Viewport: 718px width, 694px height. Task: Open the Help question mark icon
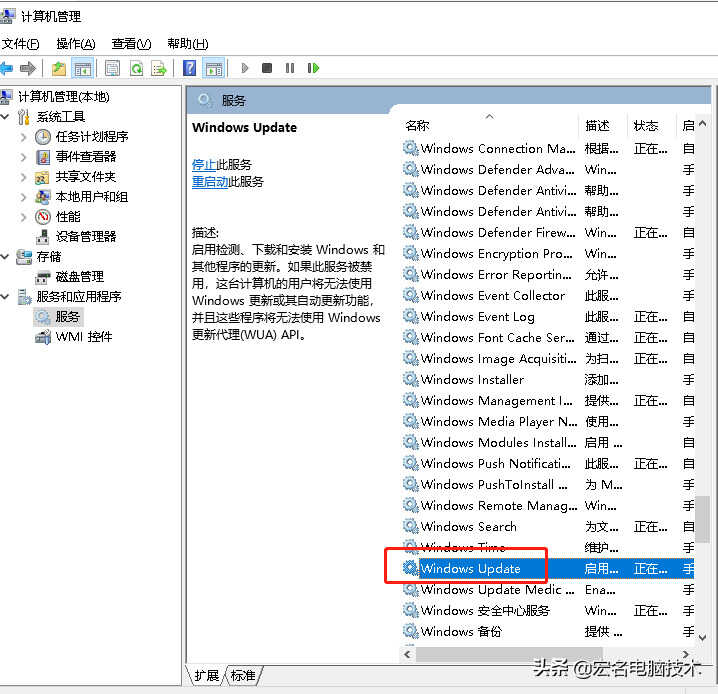(x=189, y=69)
